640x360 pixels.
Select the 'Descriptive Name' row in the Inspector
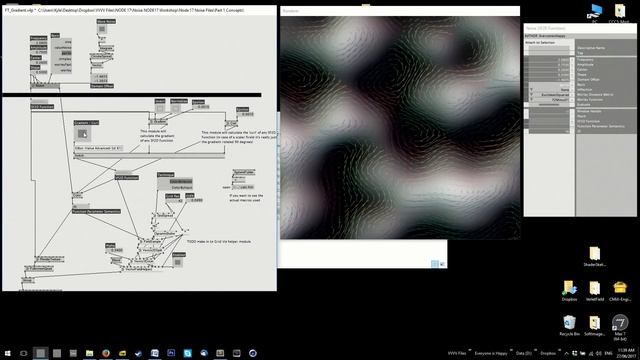coord(606,48)
